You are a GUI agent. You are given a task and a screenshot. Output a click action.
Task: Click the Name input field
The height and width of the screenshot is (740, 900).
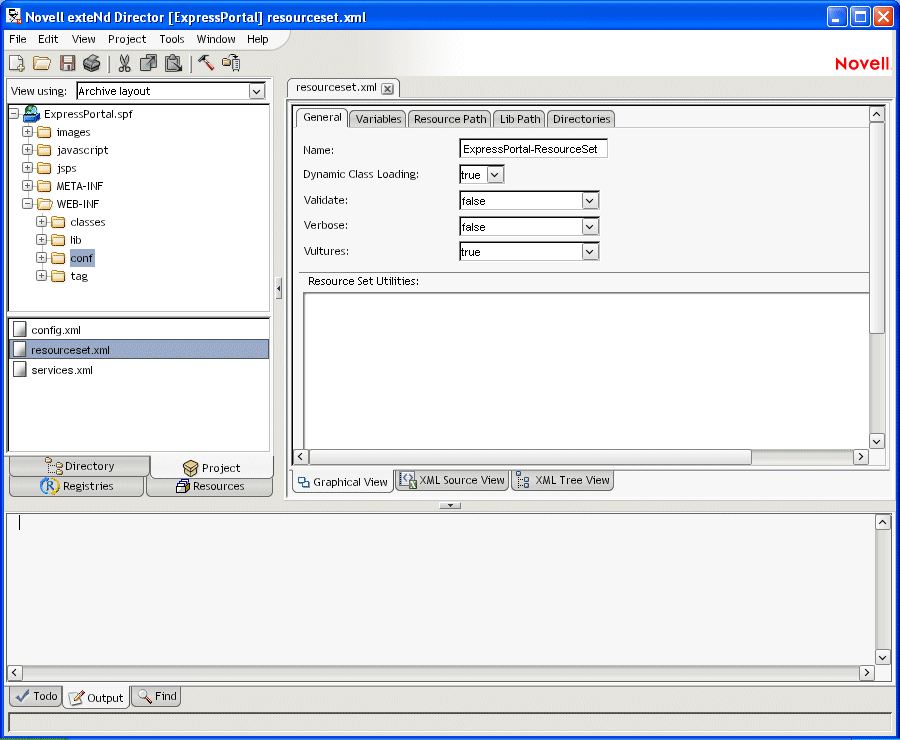pos(533,149)
